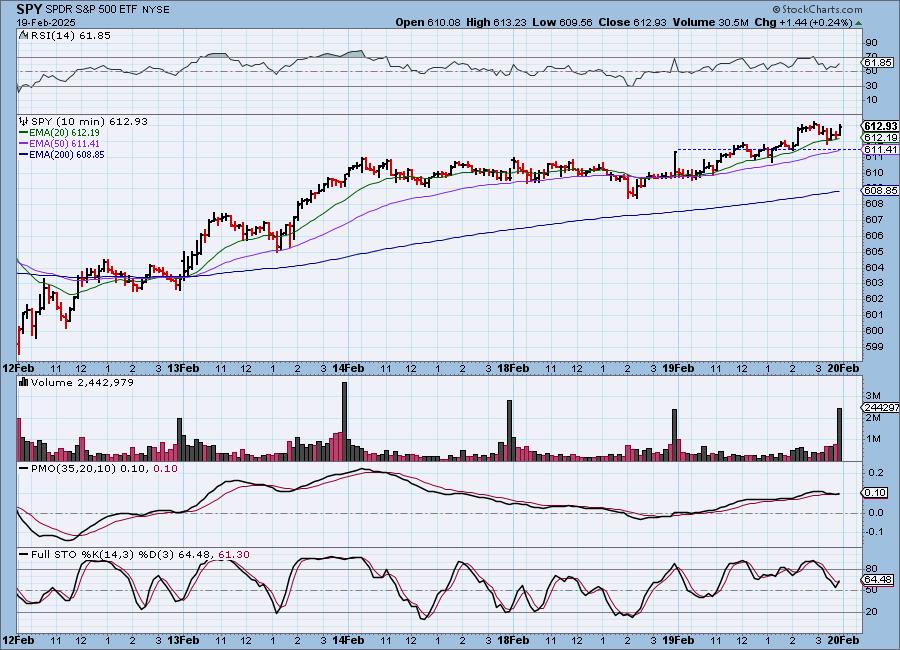The height and width of the screenshot is (650, 900).
Task: Select the green EMA(20) legend line swatch
Action: (24, 133)
